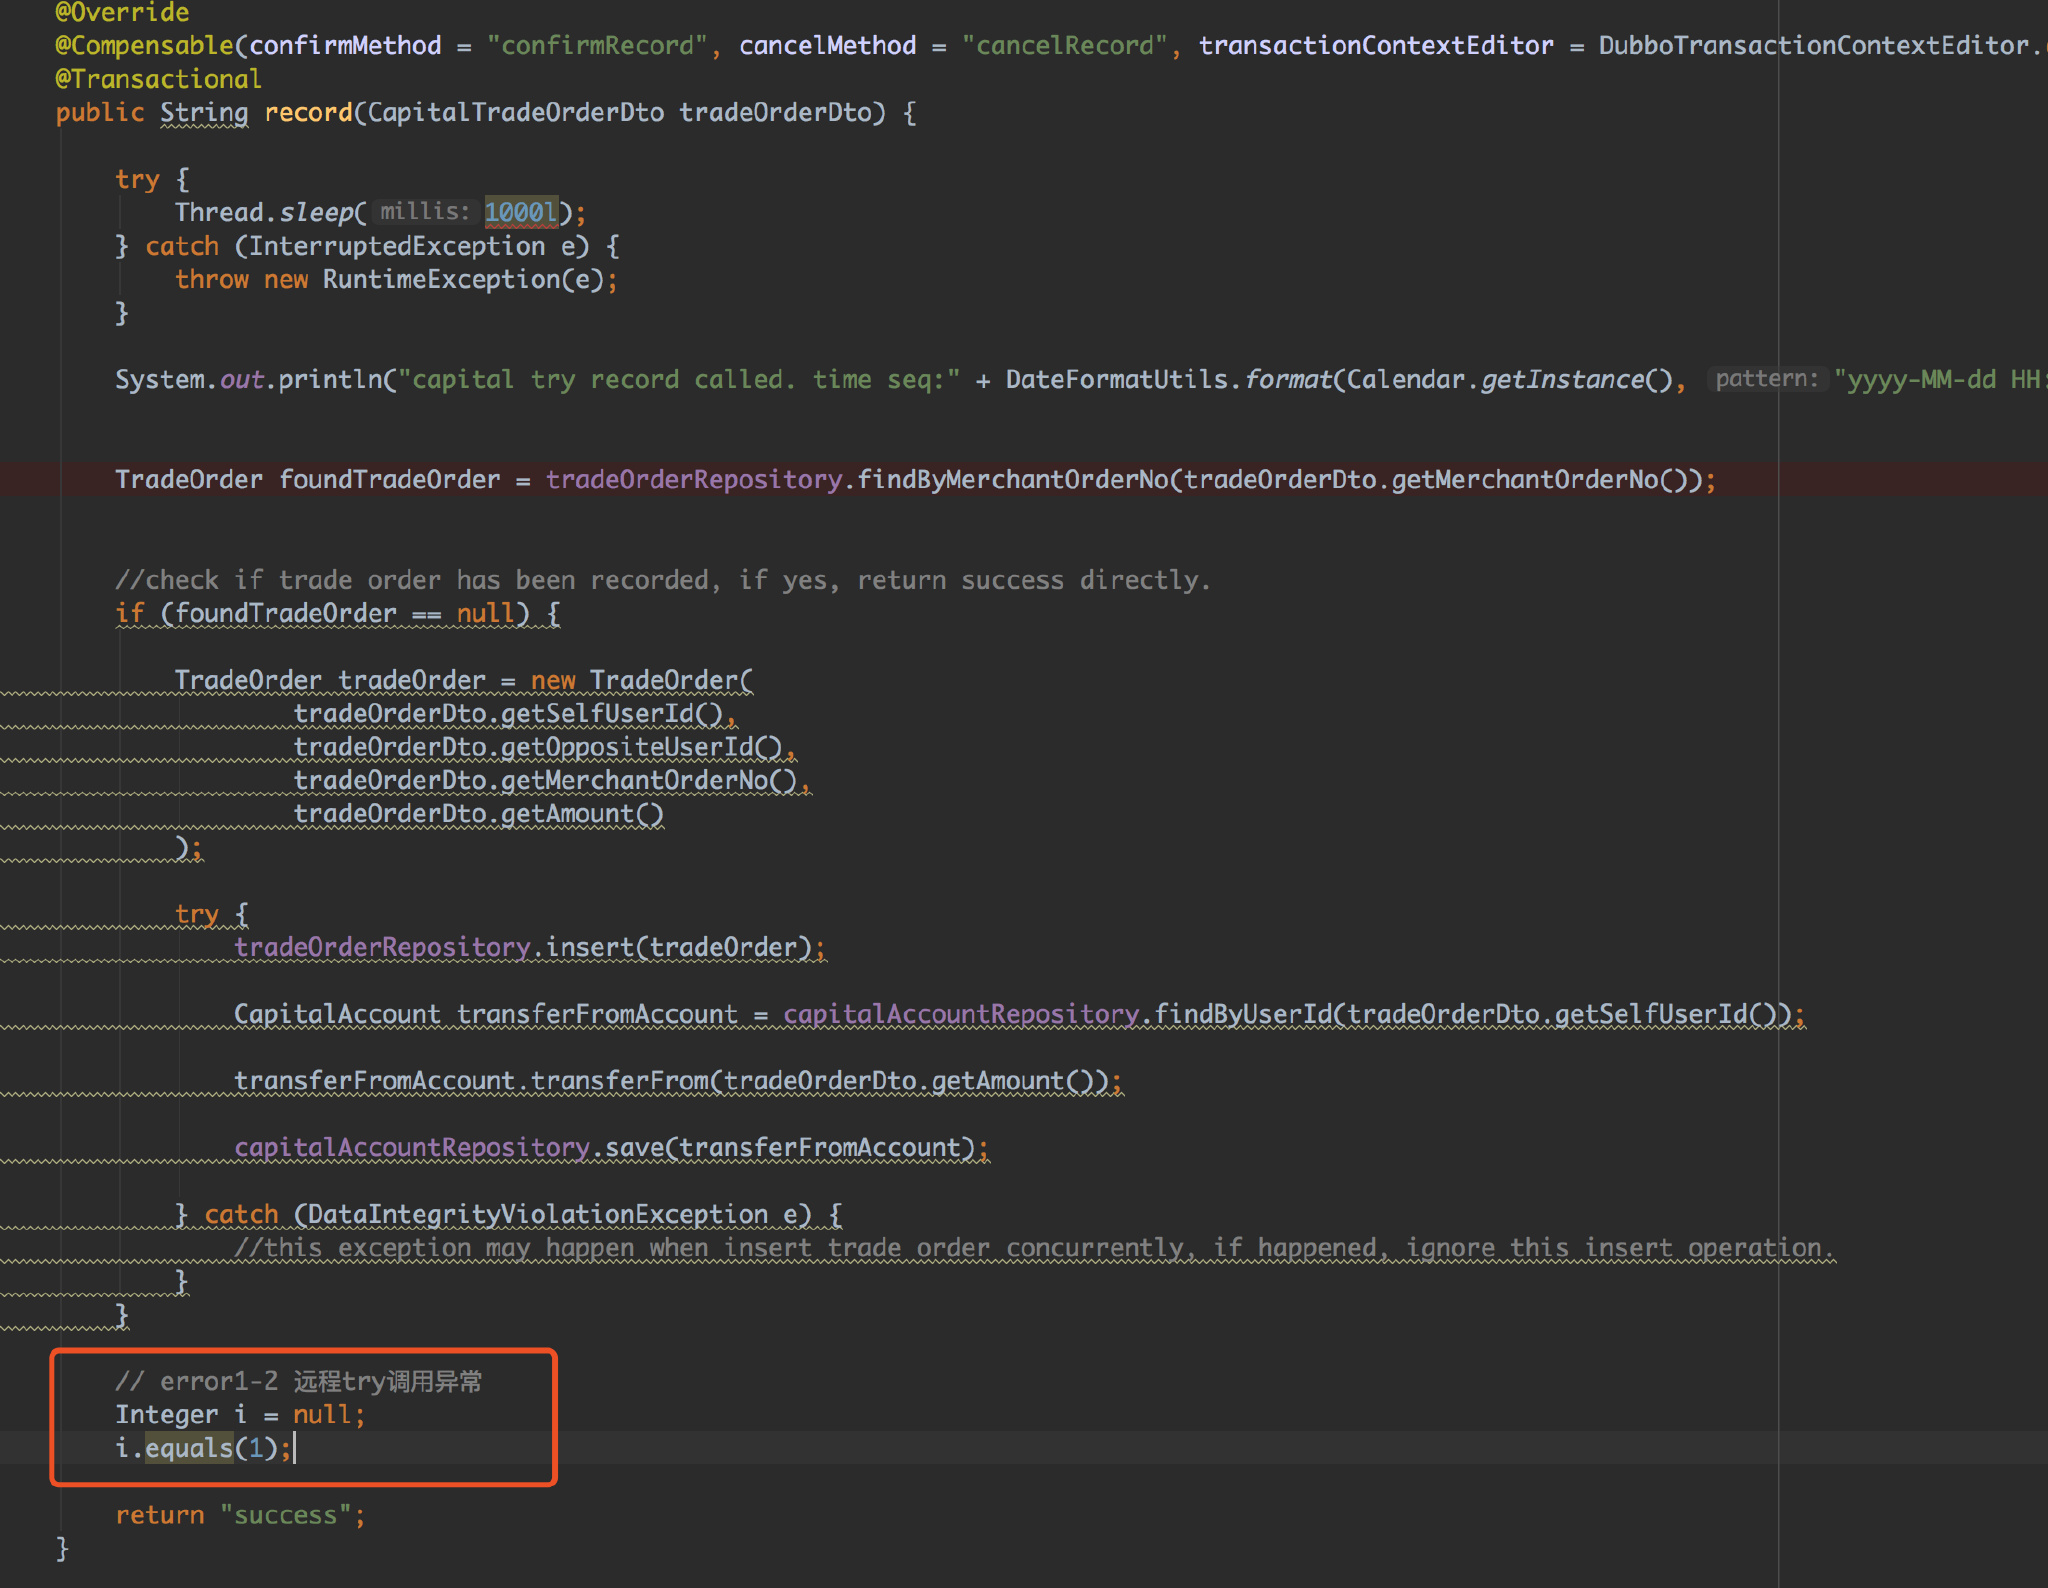This screenshot has height=1588, width=2048.
Task: Click DataIntegrityViolationException in catch
Action: coord(537,1214)
